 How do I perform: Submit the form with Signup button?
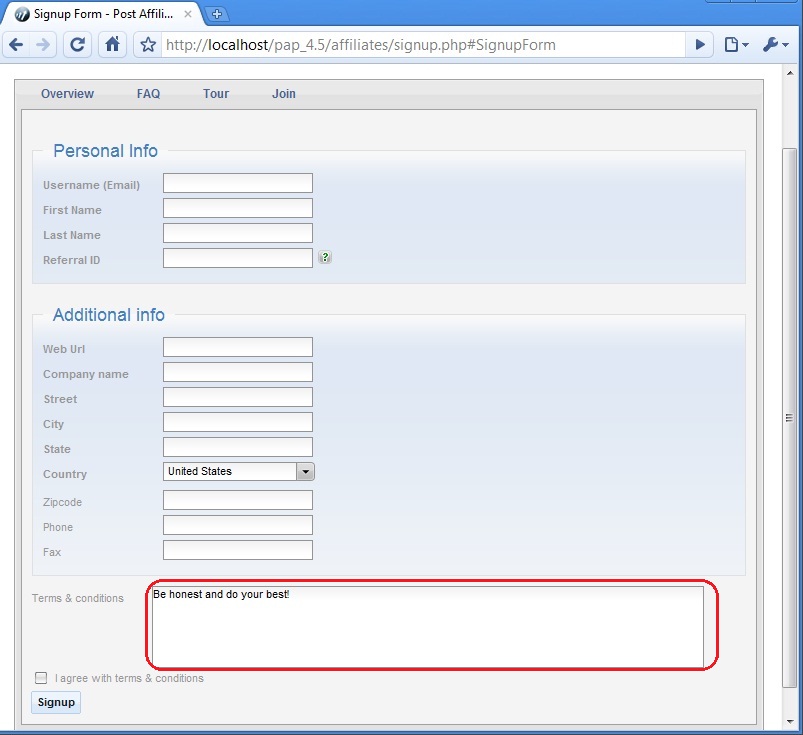tap(56, 702)
